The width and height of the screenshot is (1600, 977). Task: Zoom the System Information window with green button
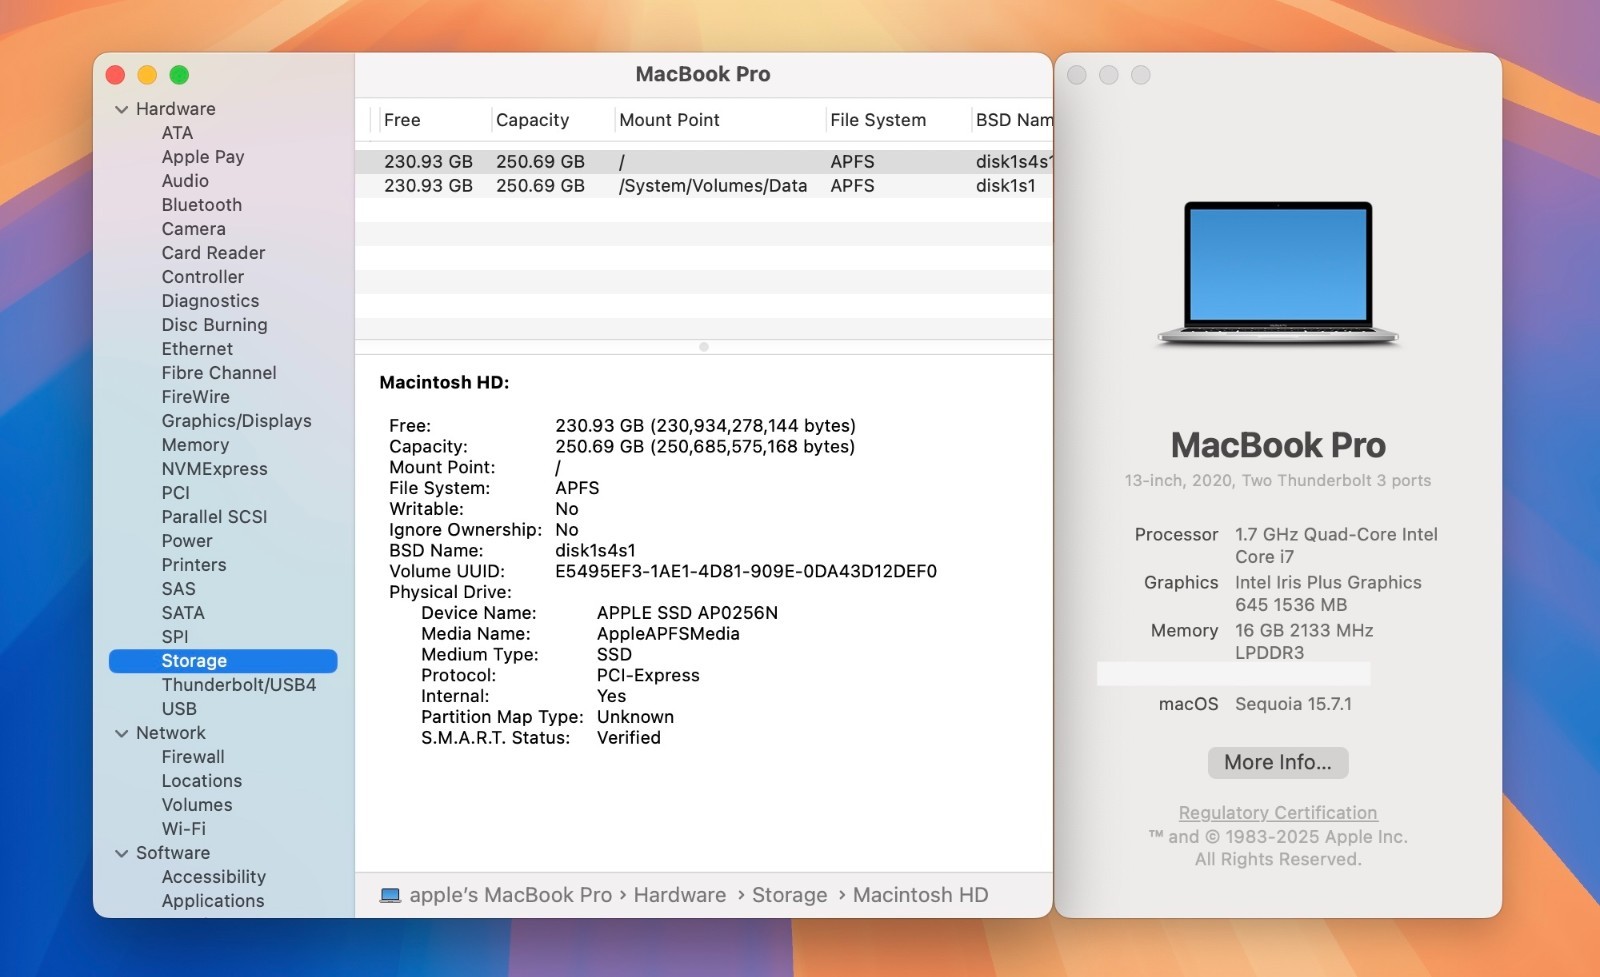click(x=179, y=75)
